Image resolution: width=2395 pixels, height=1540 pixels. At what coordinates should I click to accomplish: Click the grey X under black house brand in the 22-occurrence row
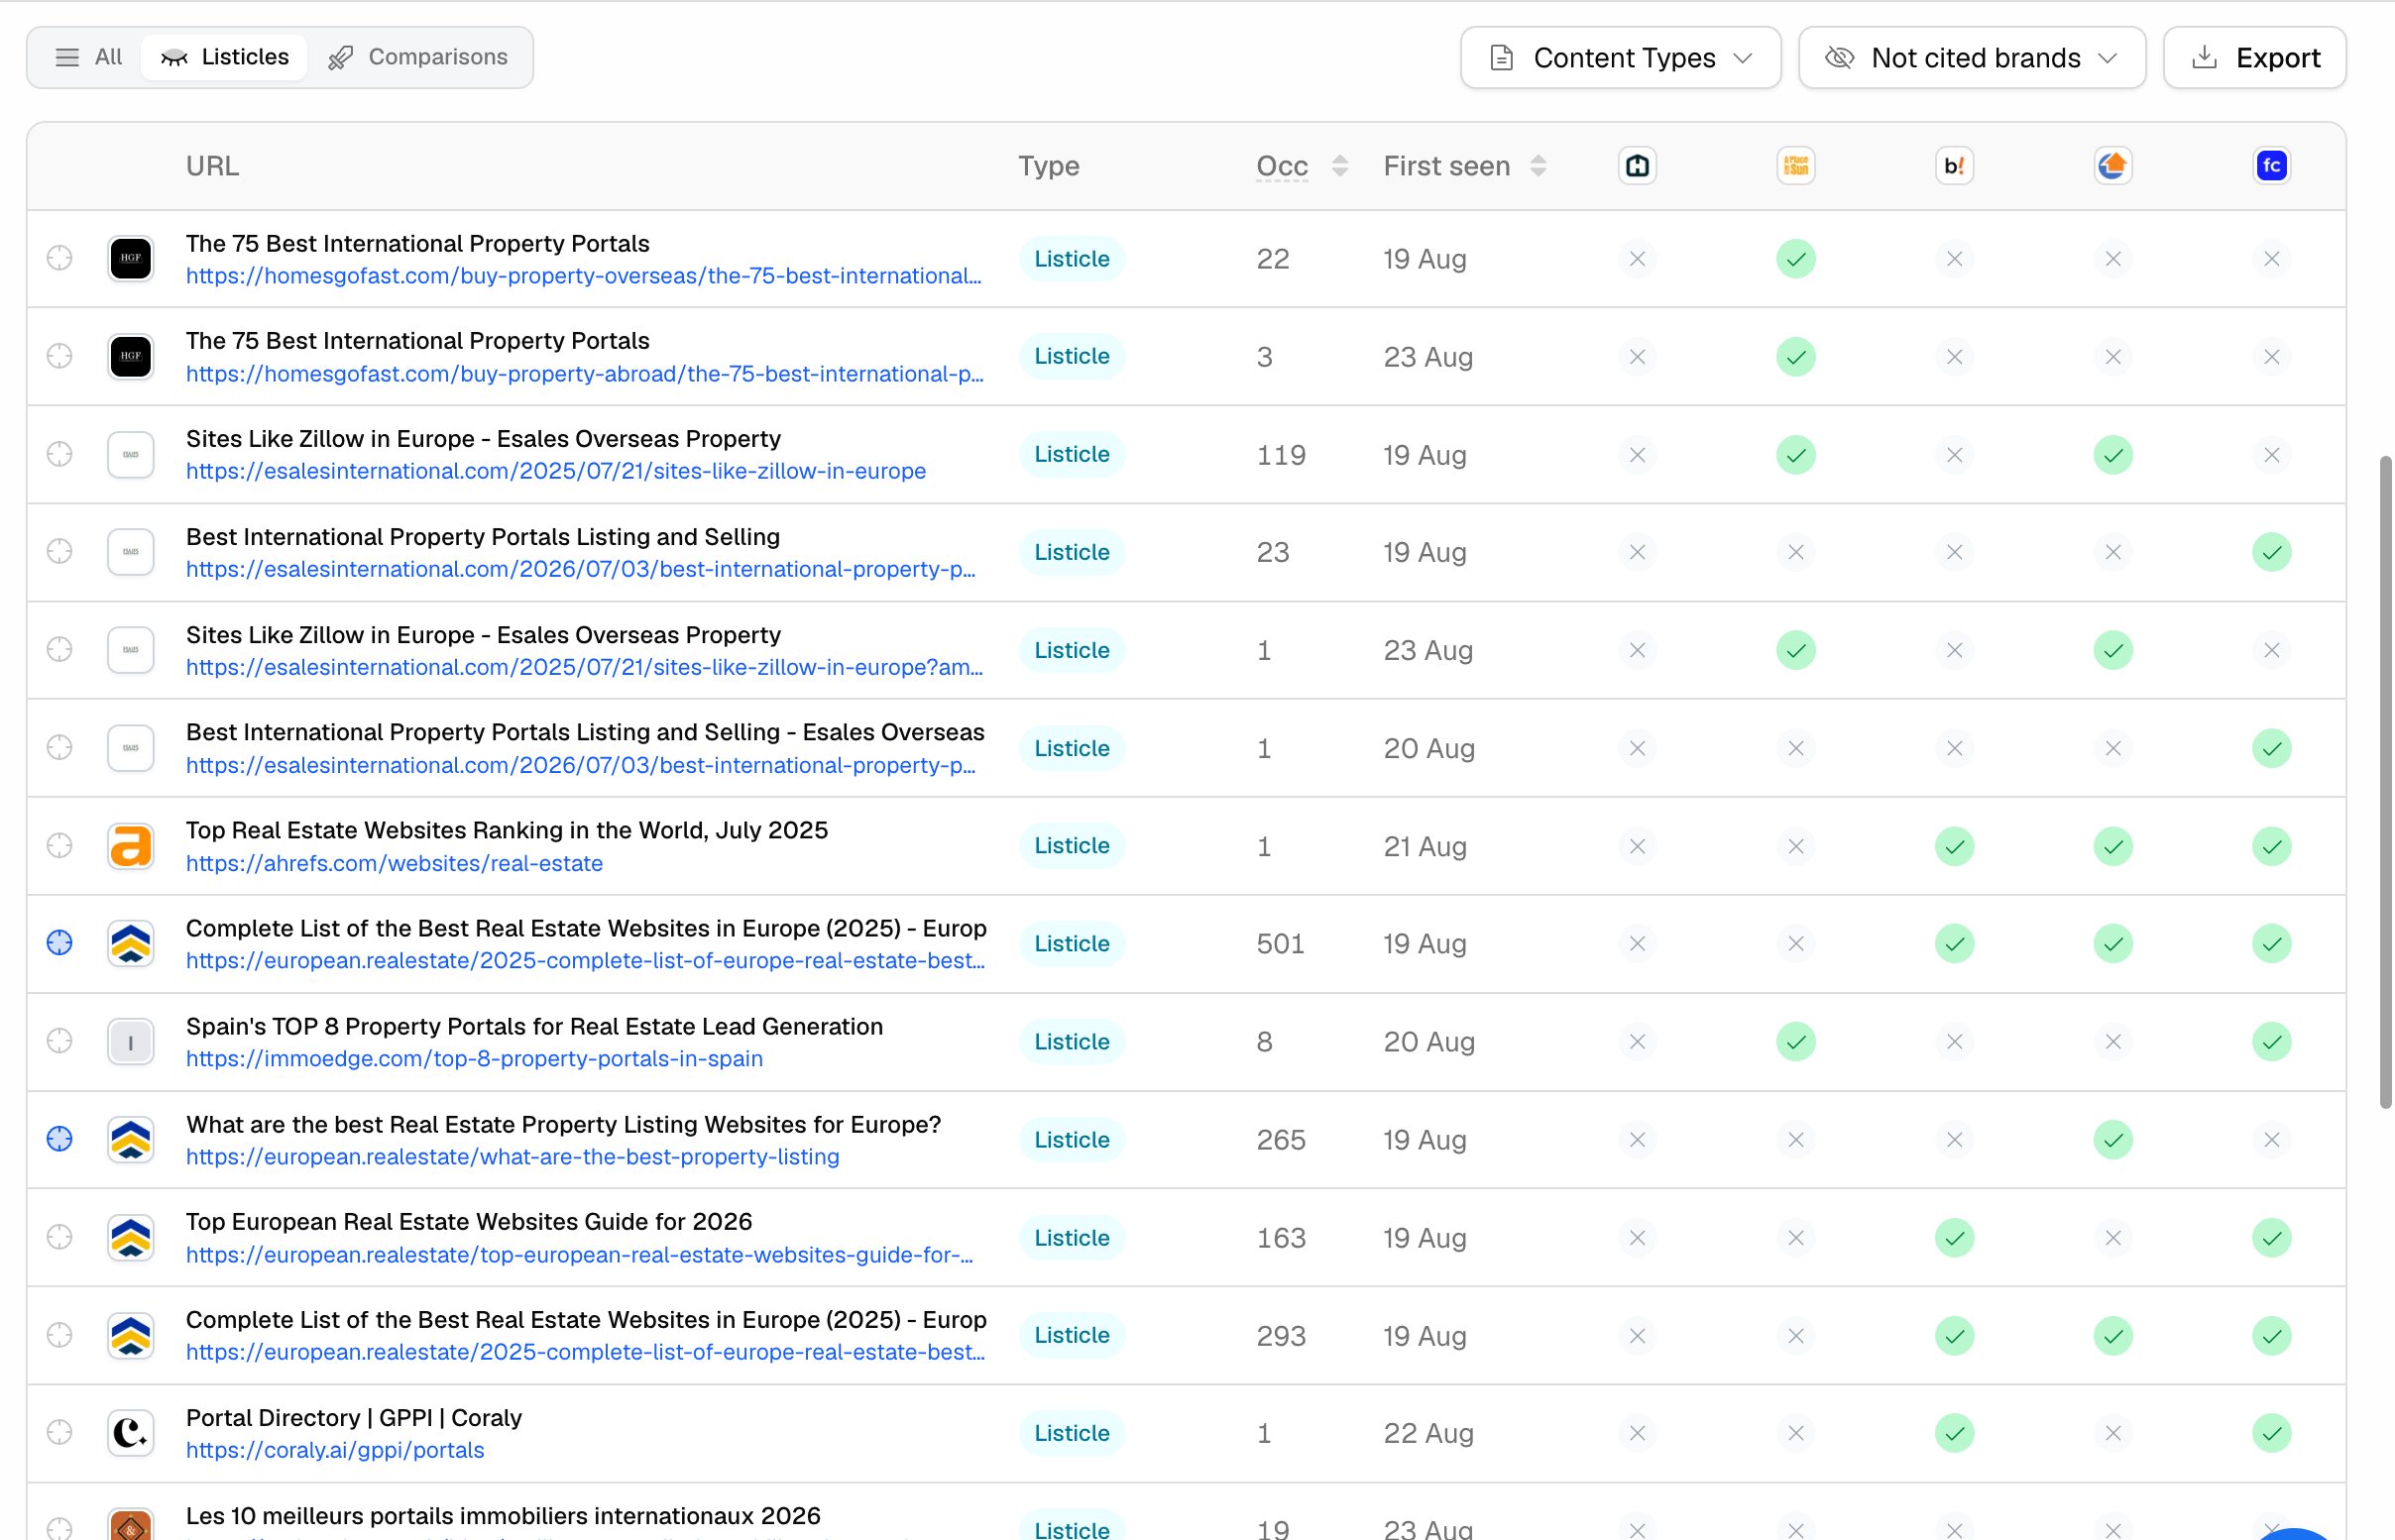(x=1637, y=259)
